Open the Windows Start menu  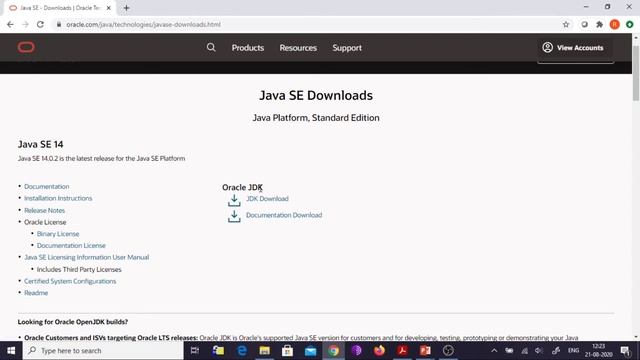tap(11, 351)
